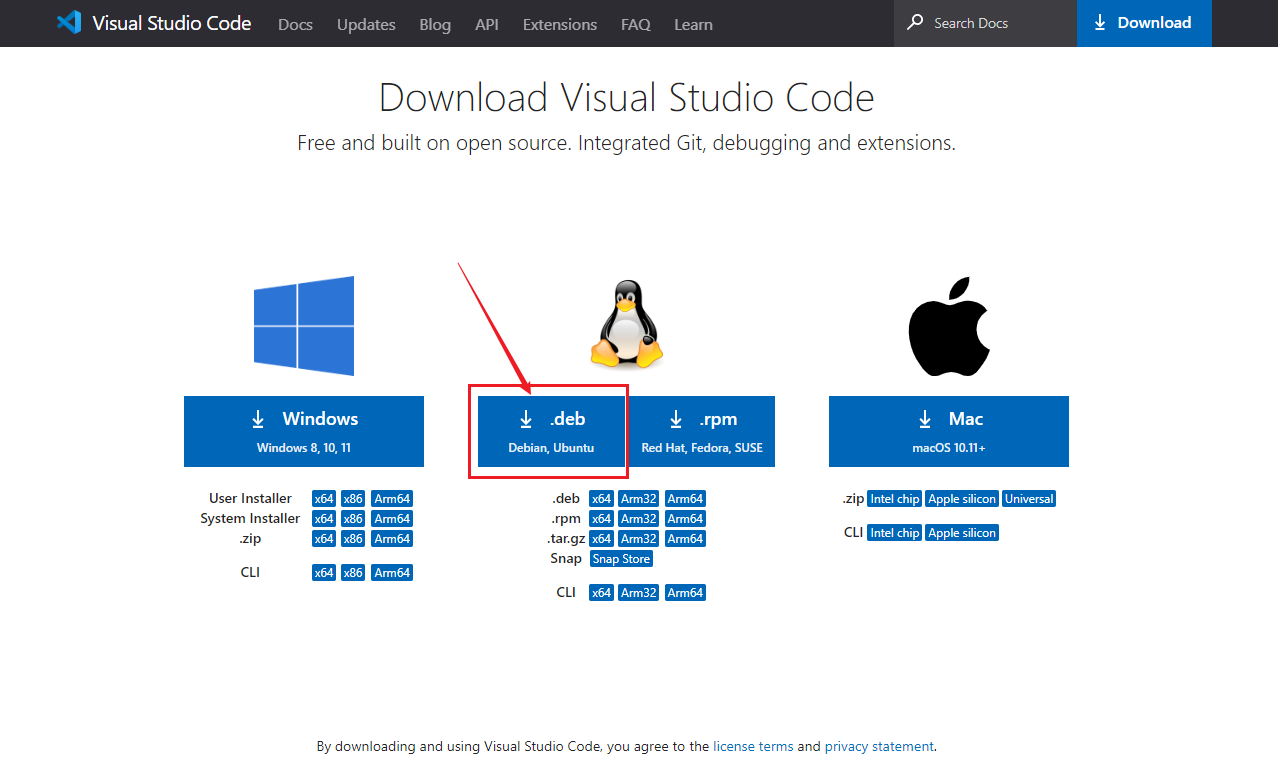This screenshot has width=1278, height=770.
Task: Click the 'System Installer' label
Action: [250, 518]
